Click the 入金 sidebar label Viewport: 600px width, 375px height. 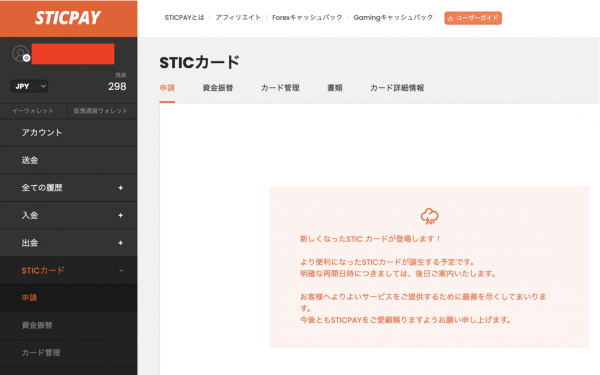point(30,215)
